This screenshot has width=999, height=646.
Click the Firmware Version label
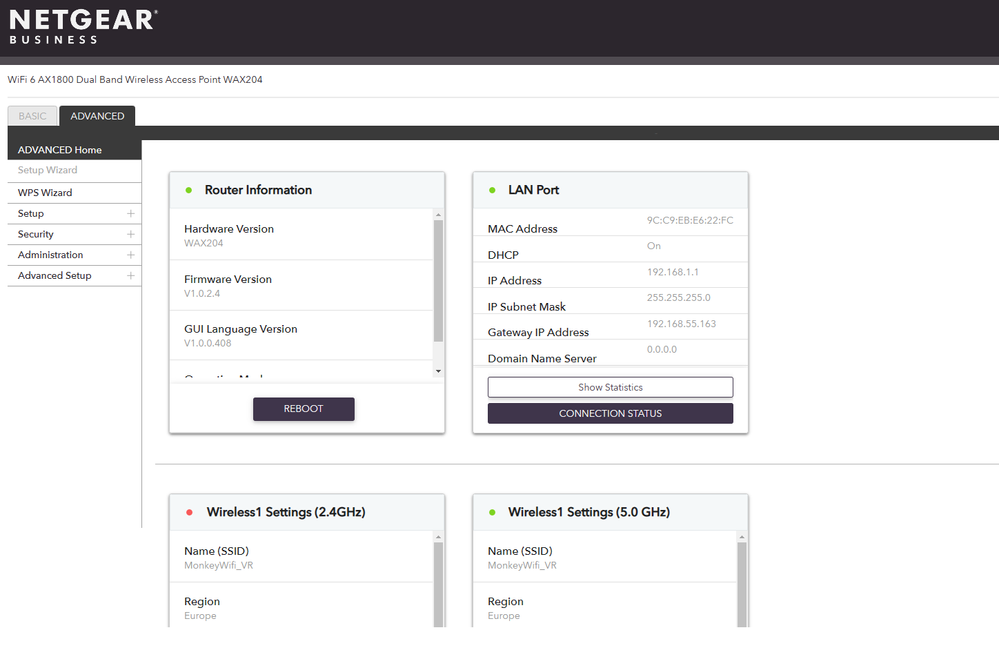point(228,279)
